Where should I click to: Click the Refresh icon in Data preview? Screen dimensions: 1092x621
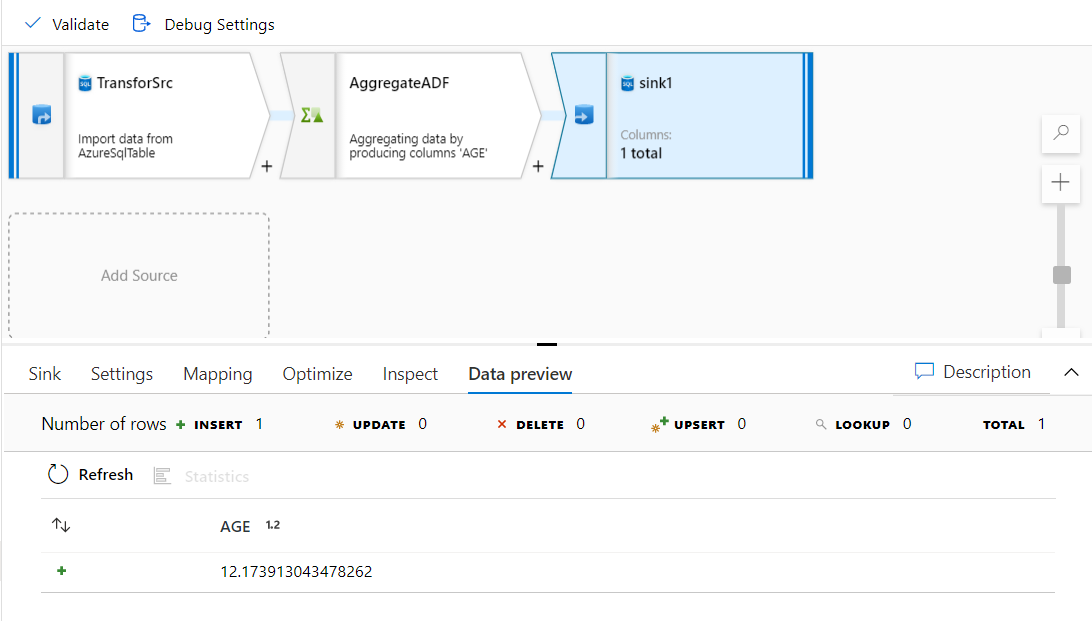pos(58,474)
